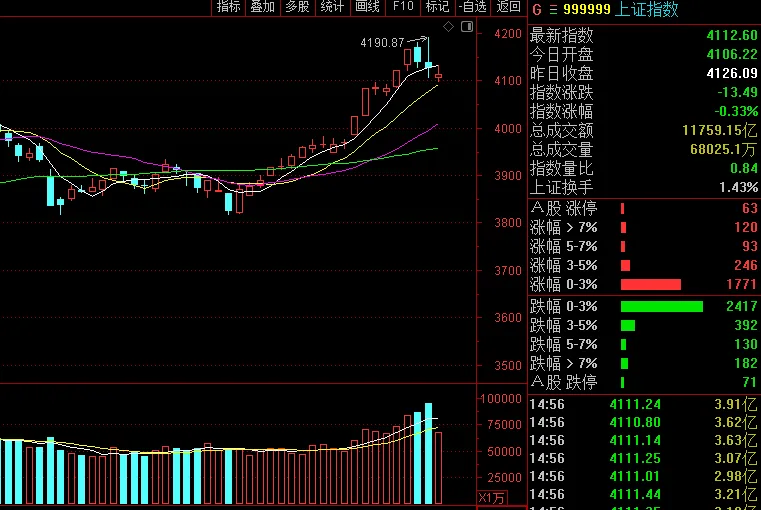Click the 返回 back button
This screenshot has height=510, width=761.
tap(509, 7)
